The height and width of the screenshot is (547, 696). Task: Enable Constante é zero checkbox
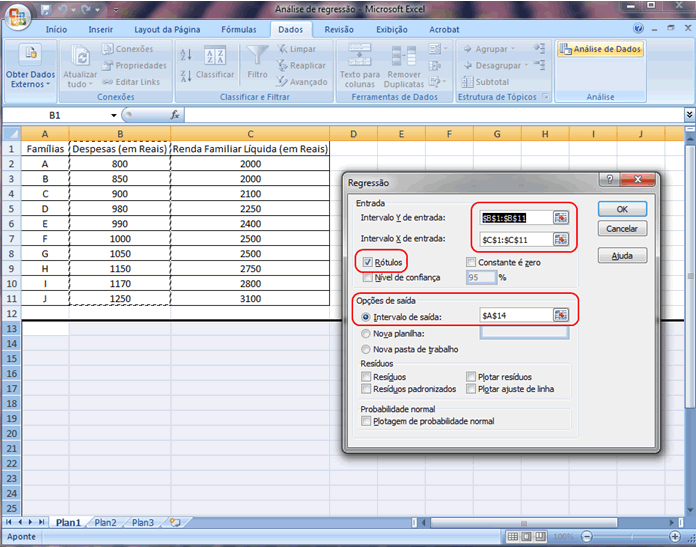471,262
